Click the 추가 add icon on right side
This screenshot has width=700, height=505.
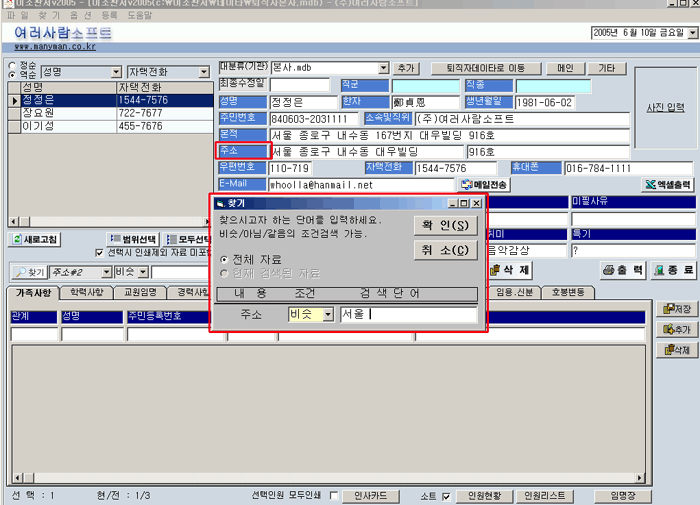(676, 329)
